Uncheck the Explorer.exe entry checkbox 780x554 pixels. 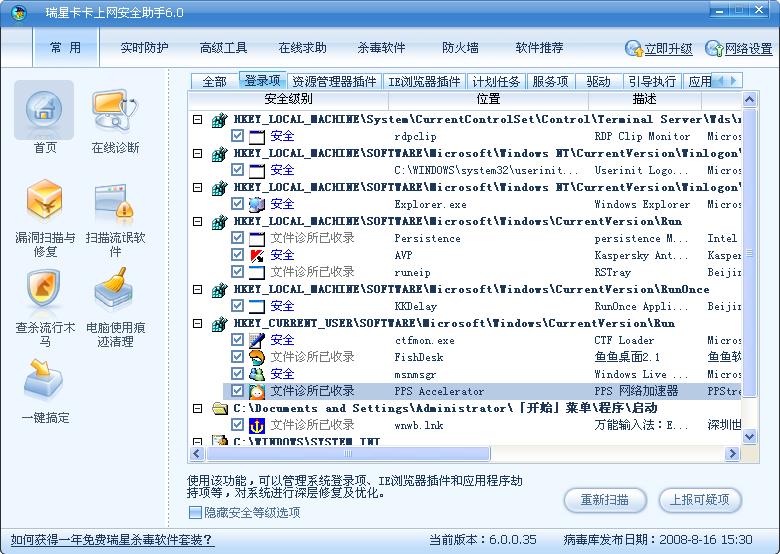(237, 204)
